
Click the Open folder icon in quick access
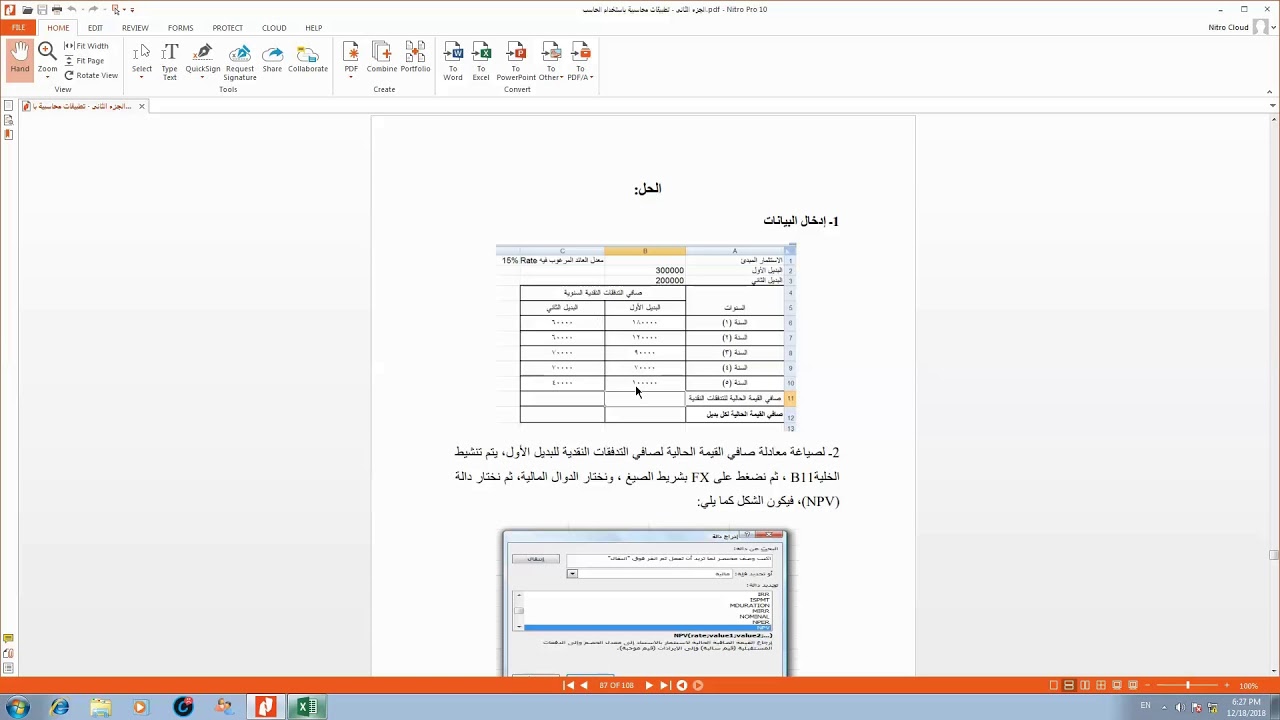pos(27,10)
